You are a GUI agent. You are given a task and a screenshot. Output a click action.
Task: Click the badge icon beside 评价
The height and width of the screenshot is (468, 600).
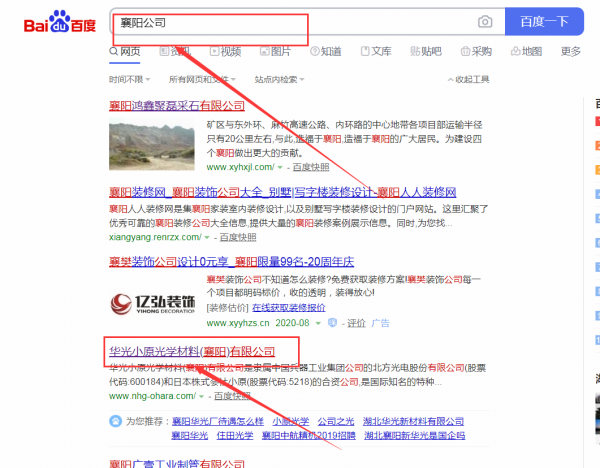coord(332,323)
